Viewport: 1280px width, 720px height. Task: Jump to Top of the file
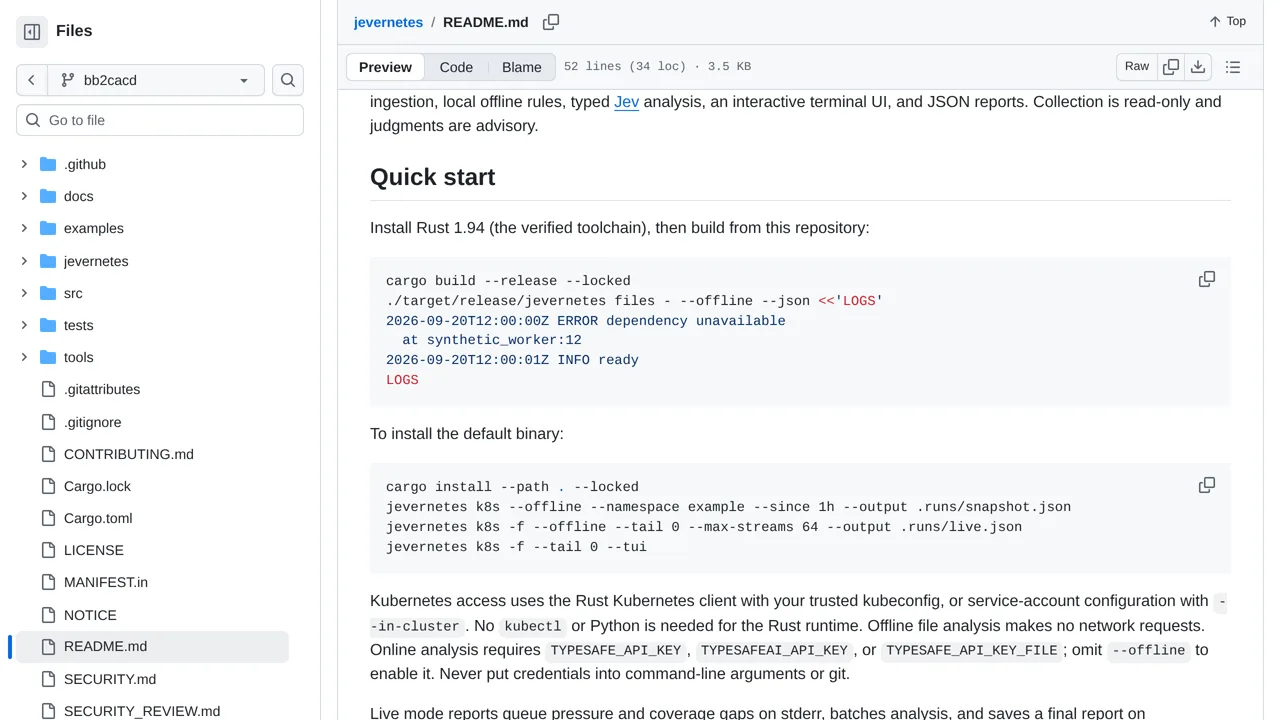click(x=1228, y=21)
